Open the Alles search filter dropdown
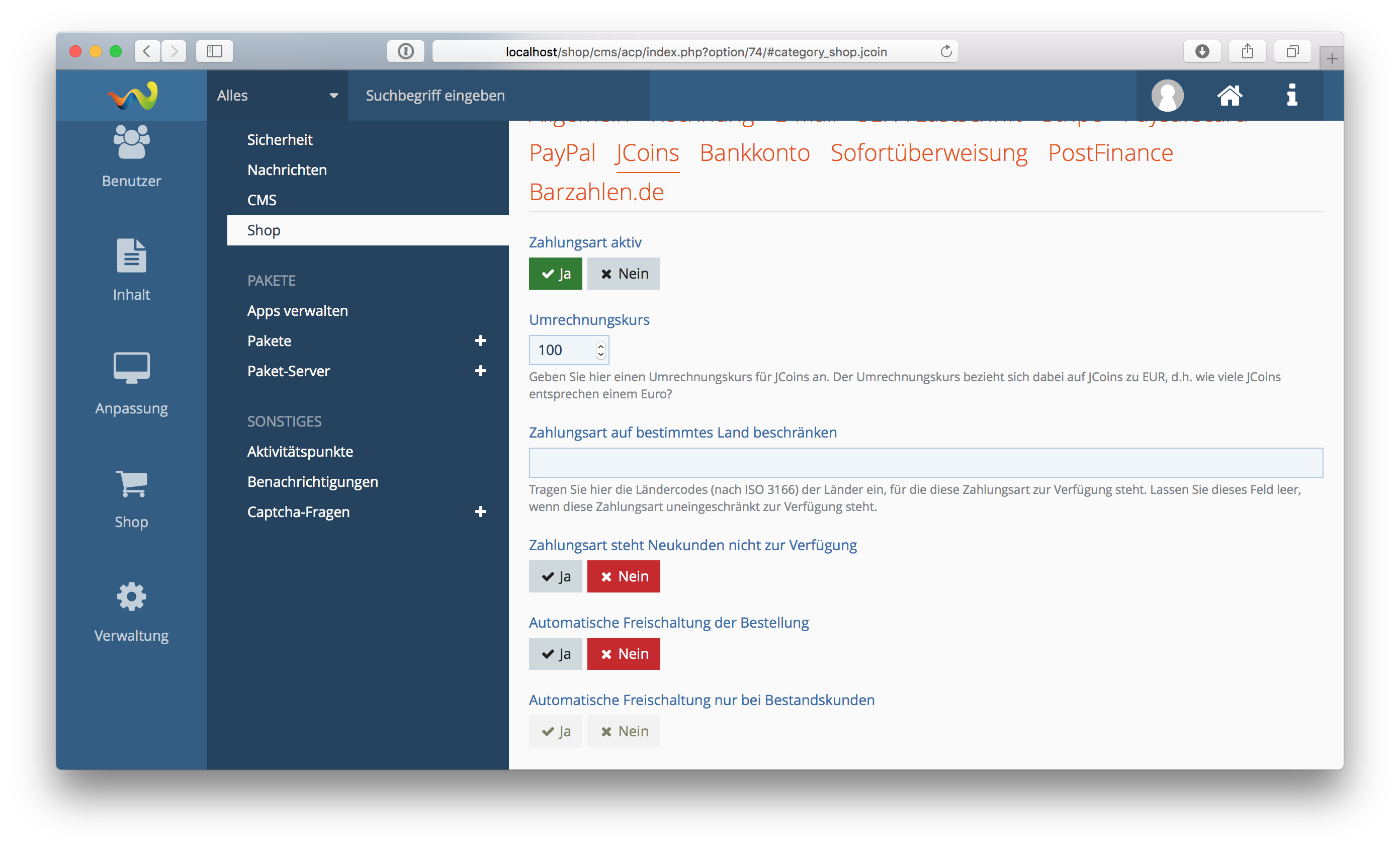 tap(277, 96)
